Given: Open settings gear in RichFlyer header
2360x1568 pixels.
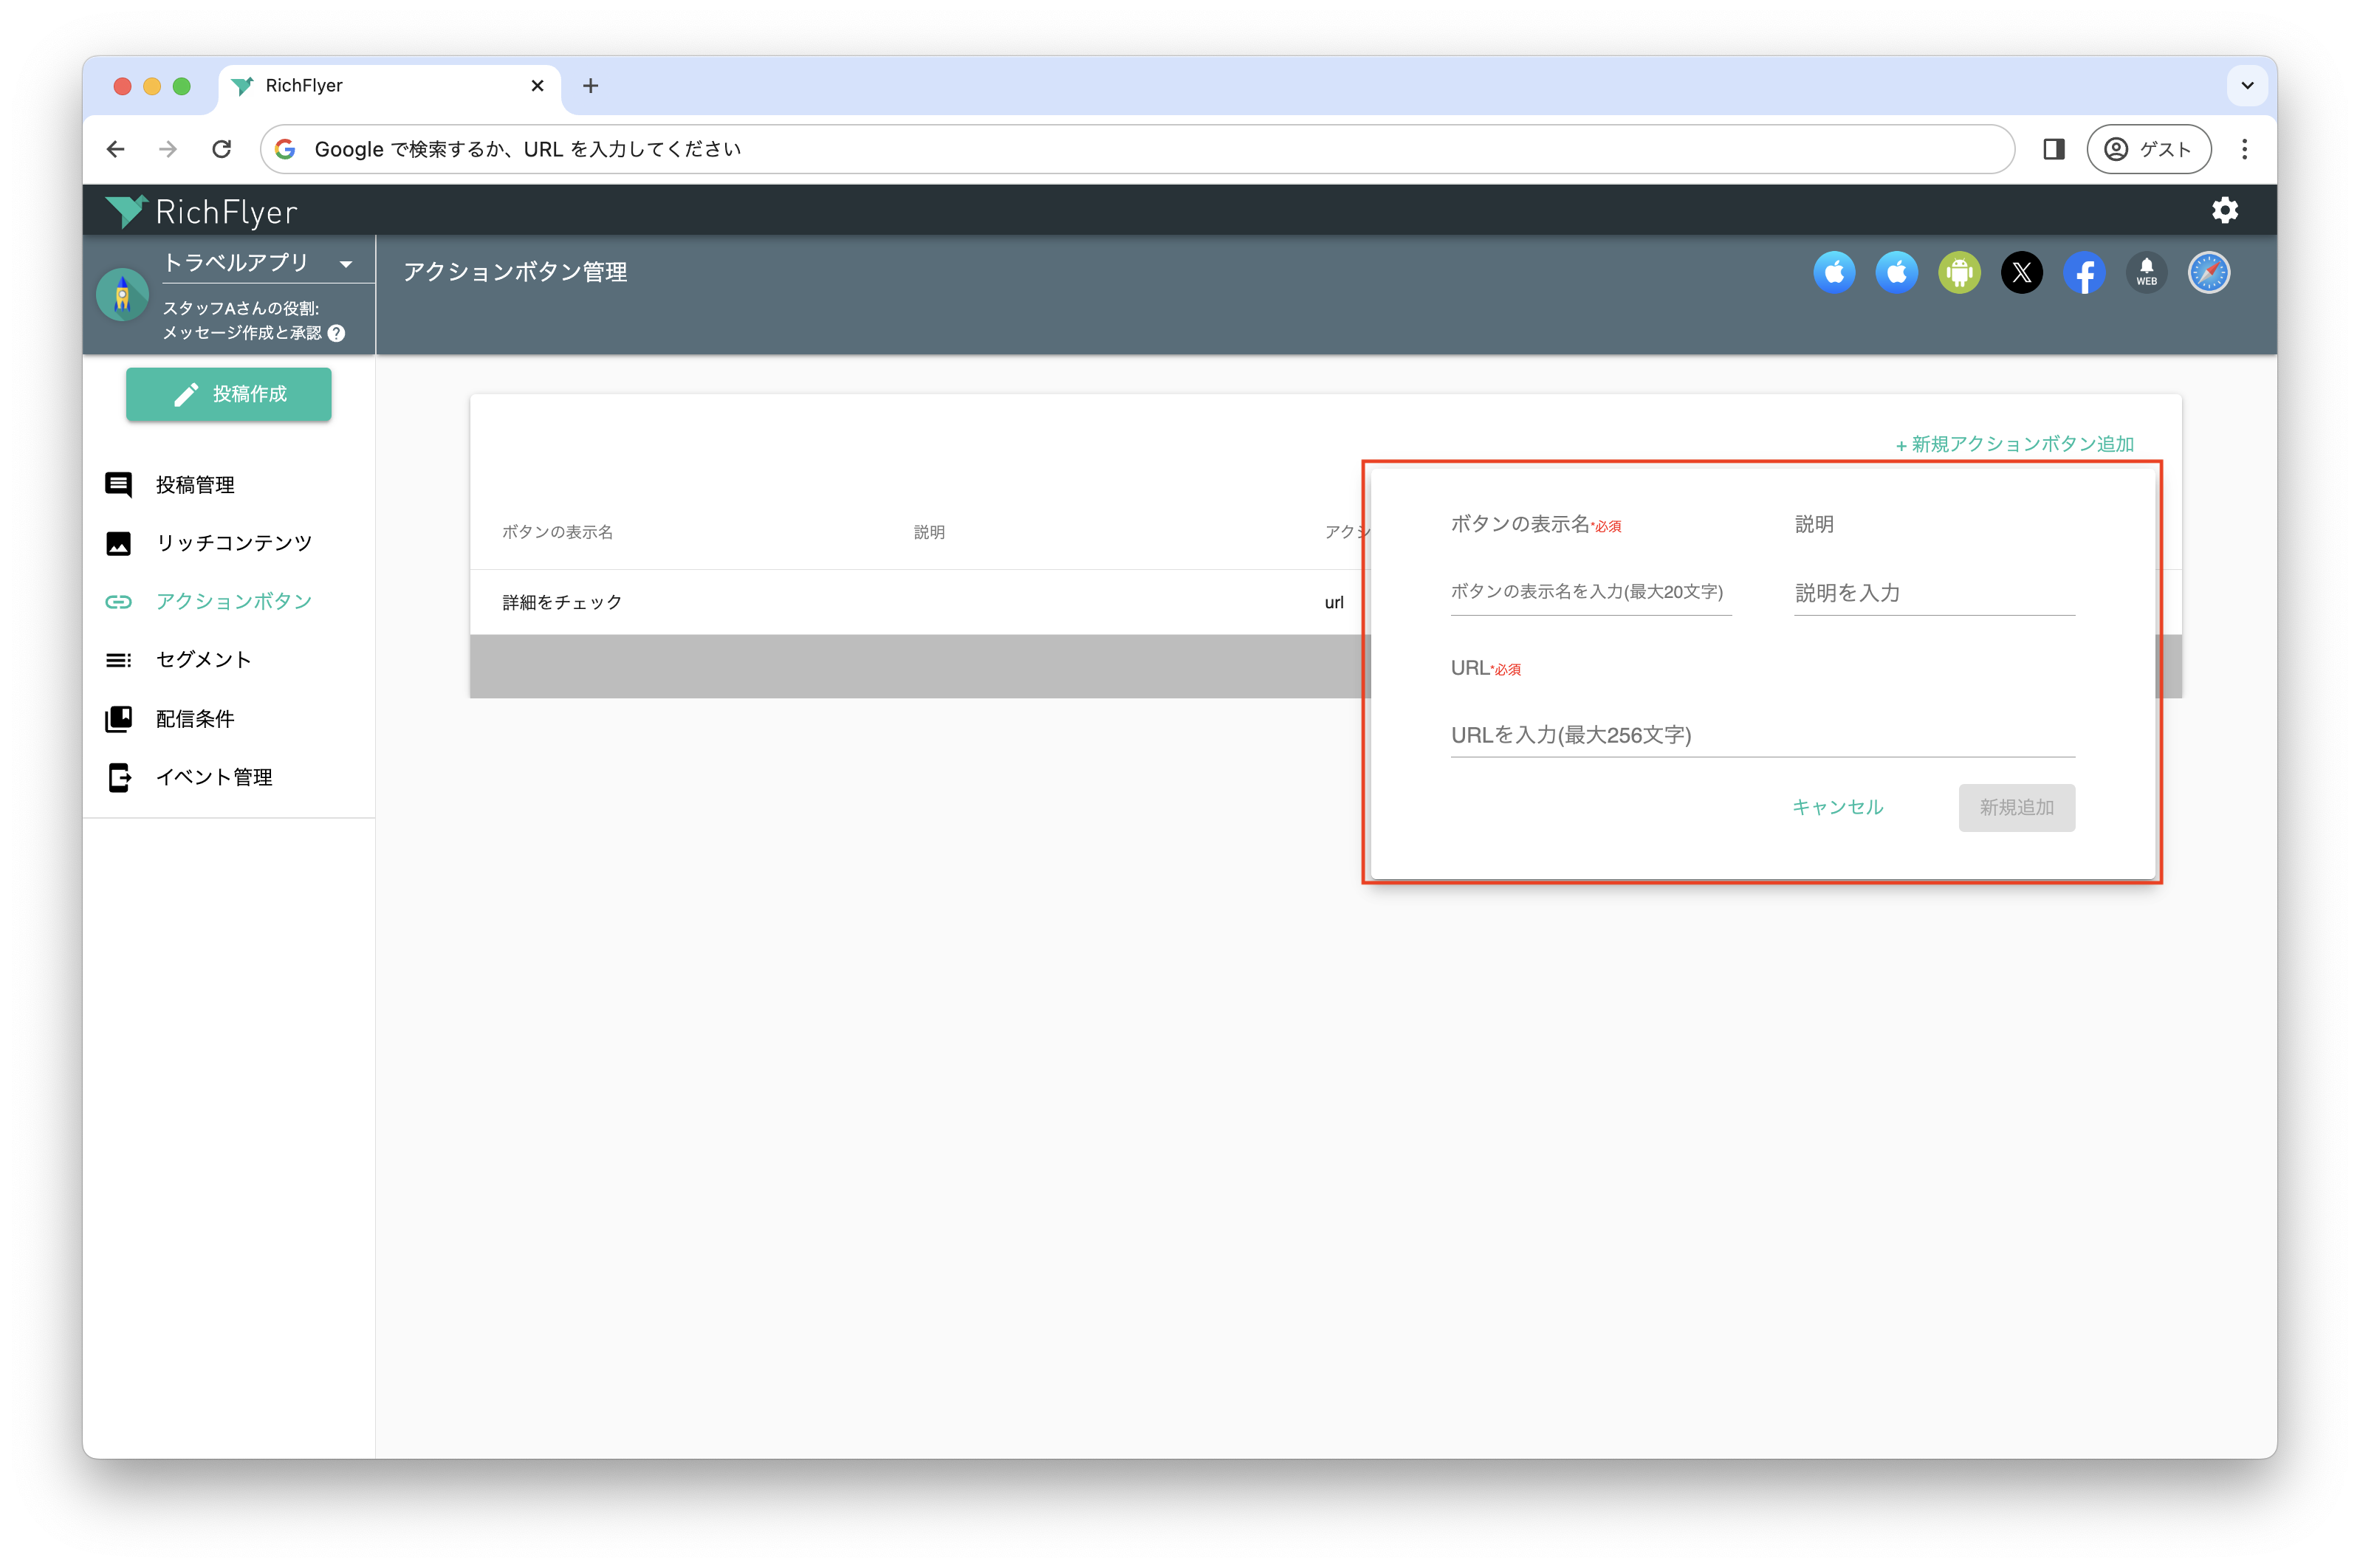Looking at the screenshot, I should 2224,210.
